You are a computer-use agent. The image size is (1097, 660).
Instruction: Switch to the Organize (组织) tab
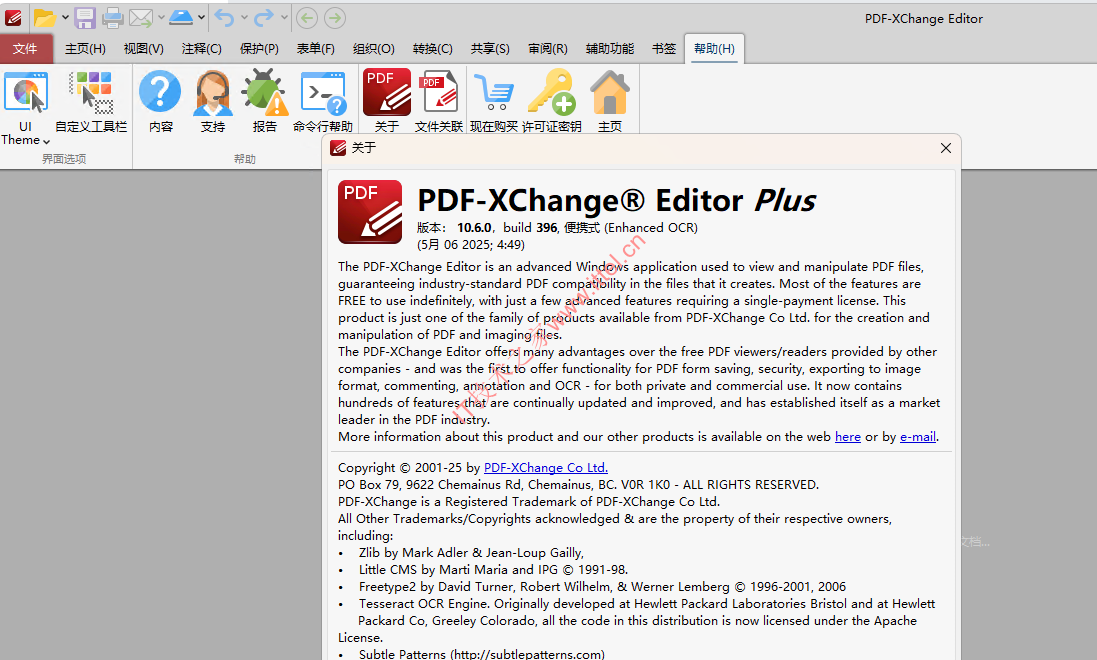tap(374, 49)
